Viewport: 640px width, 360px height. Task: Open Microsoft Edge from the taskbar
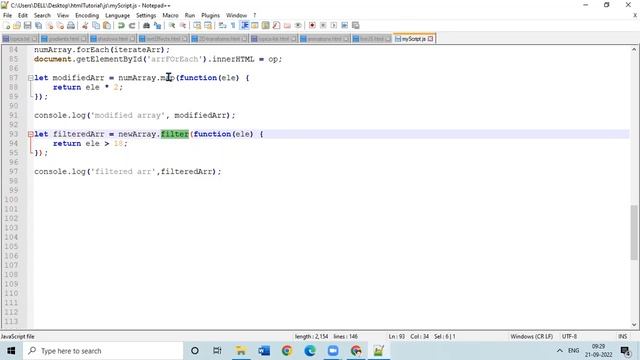click(x=310, y=351)
